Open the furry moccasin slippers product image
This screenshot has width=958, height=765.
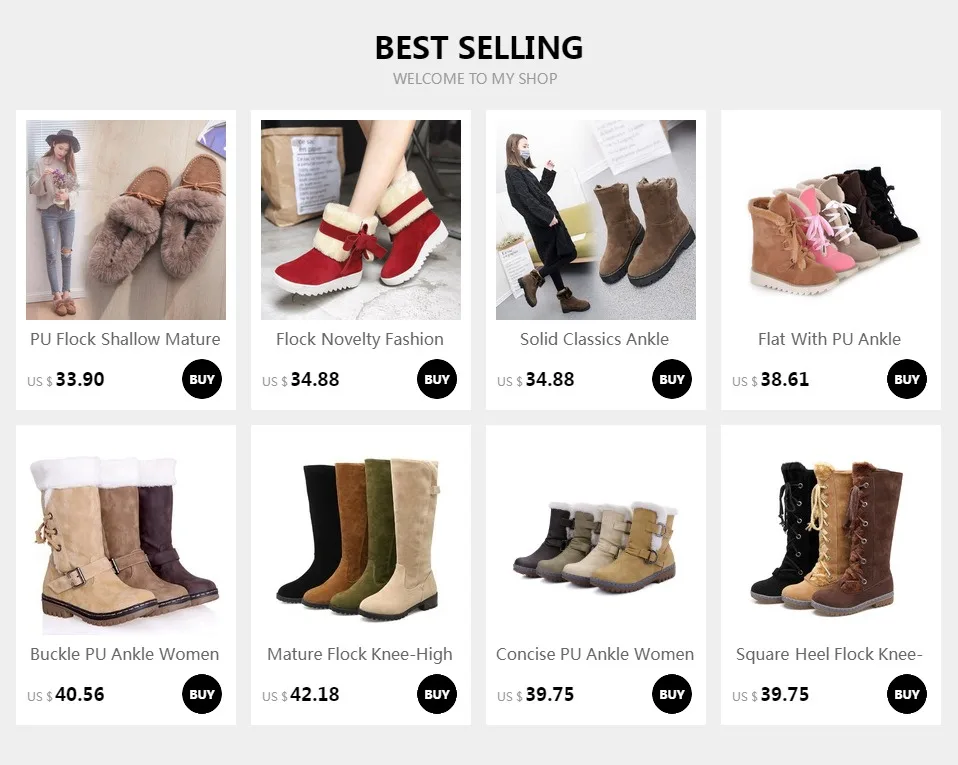126,220
